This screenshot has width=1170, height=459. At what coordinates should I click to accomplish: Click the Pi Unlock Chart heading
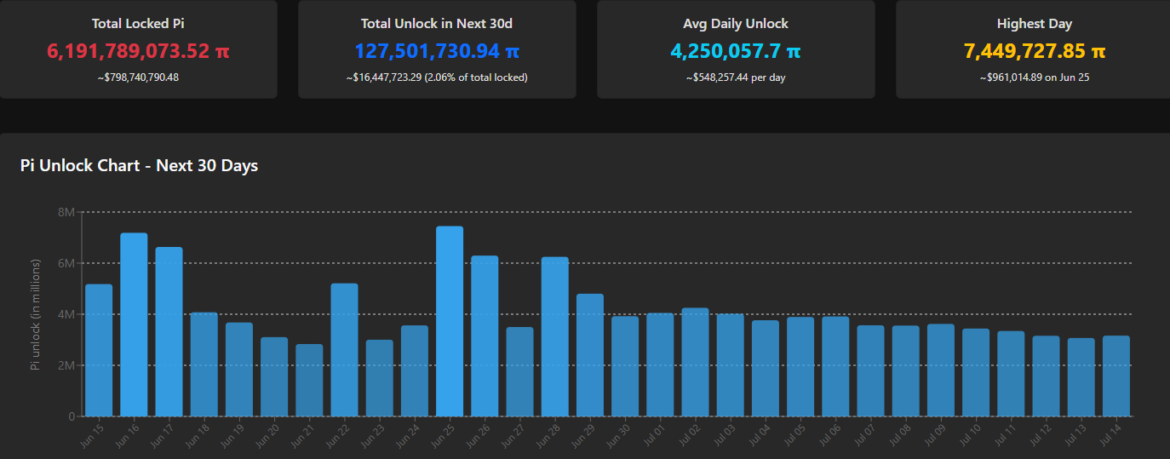click(x=139, y=166)
